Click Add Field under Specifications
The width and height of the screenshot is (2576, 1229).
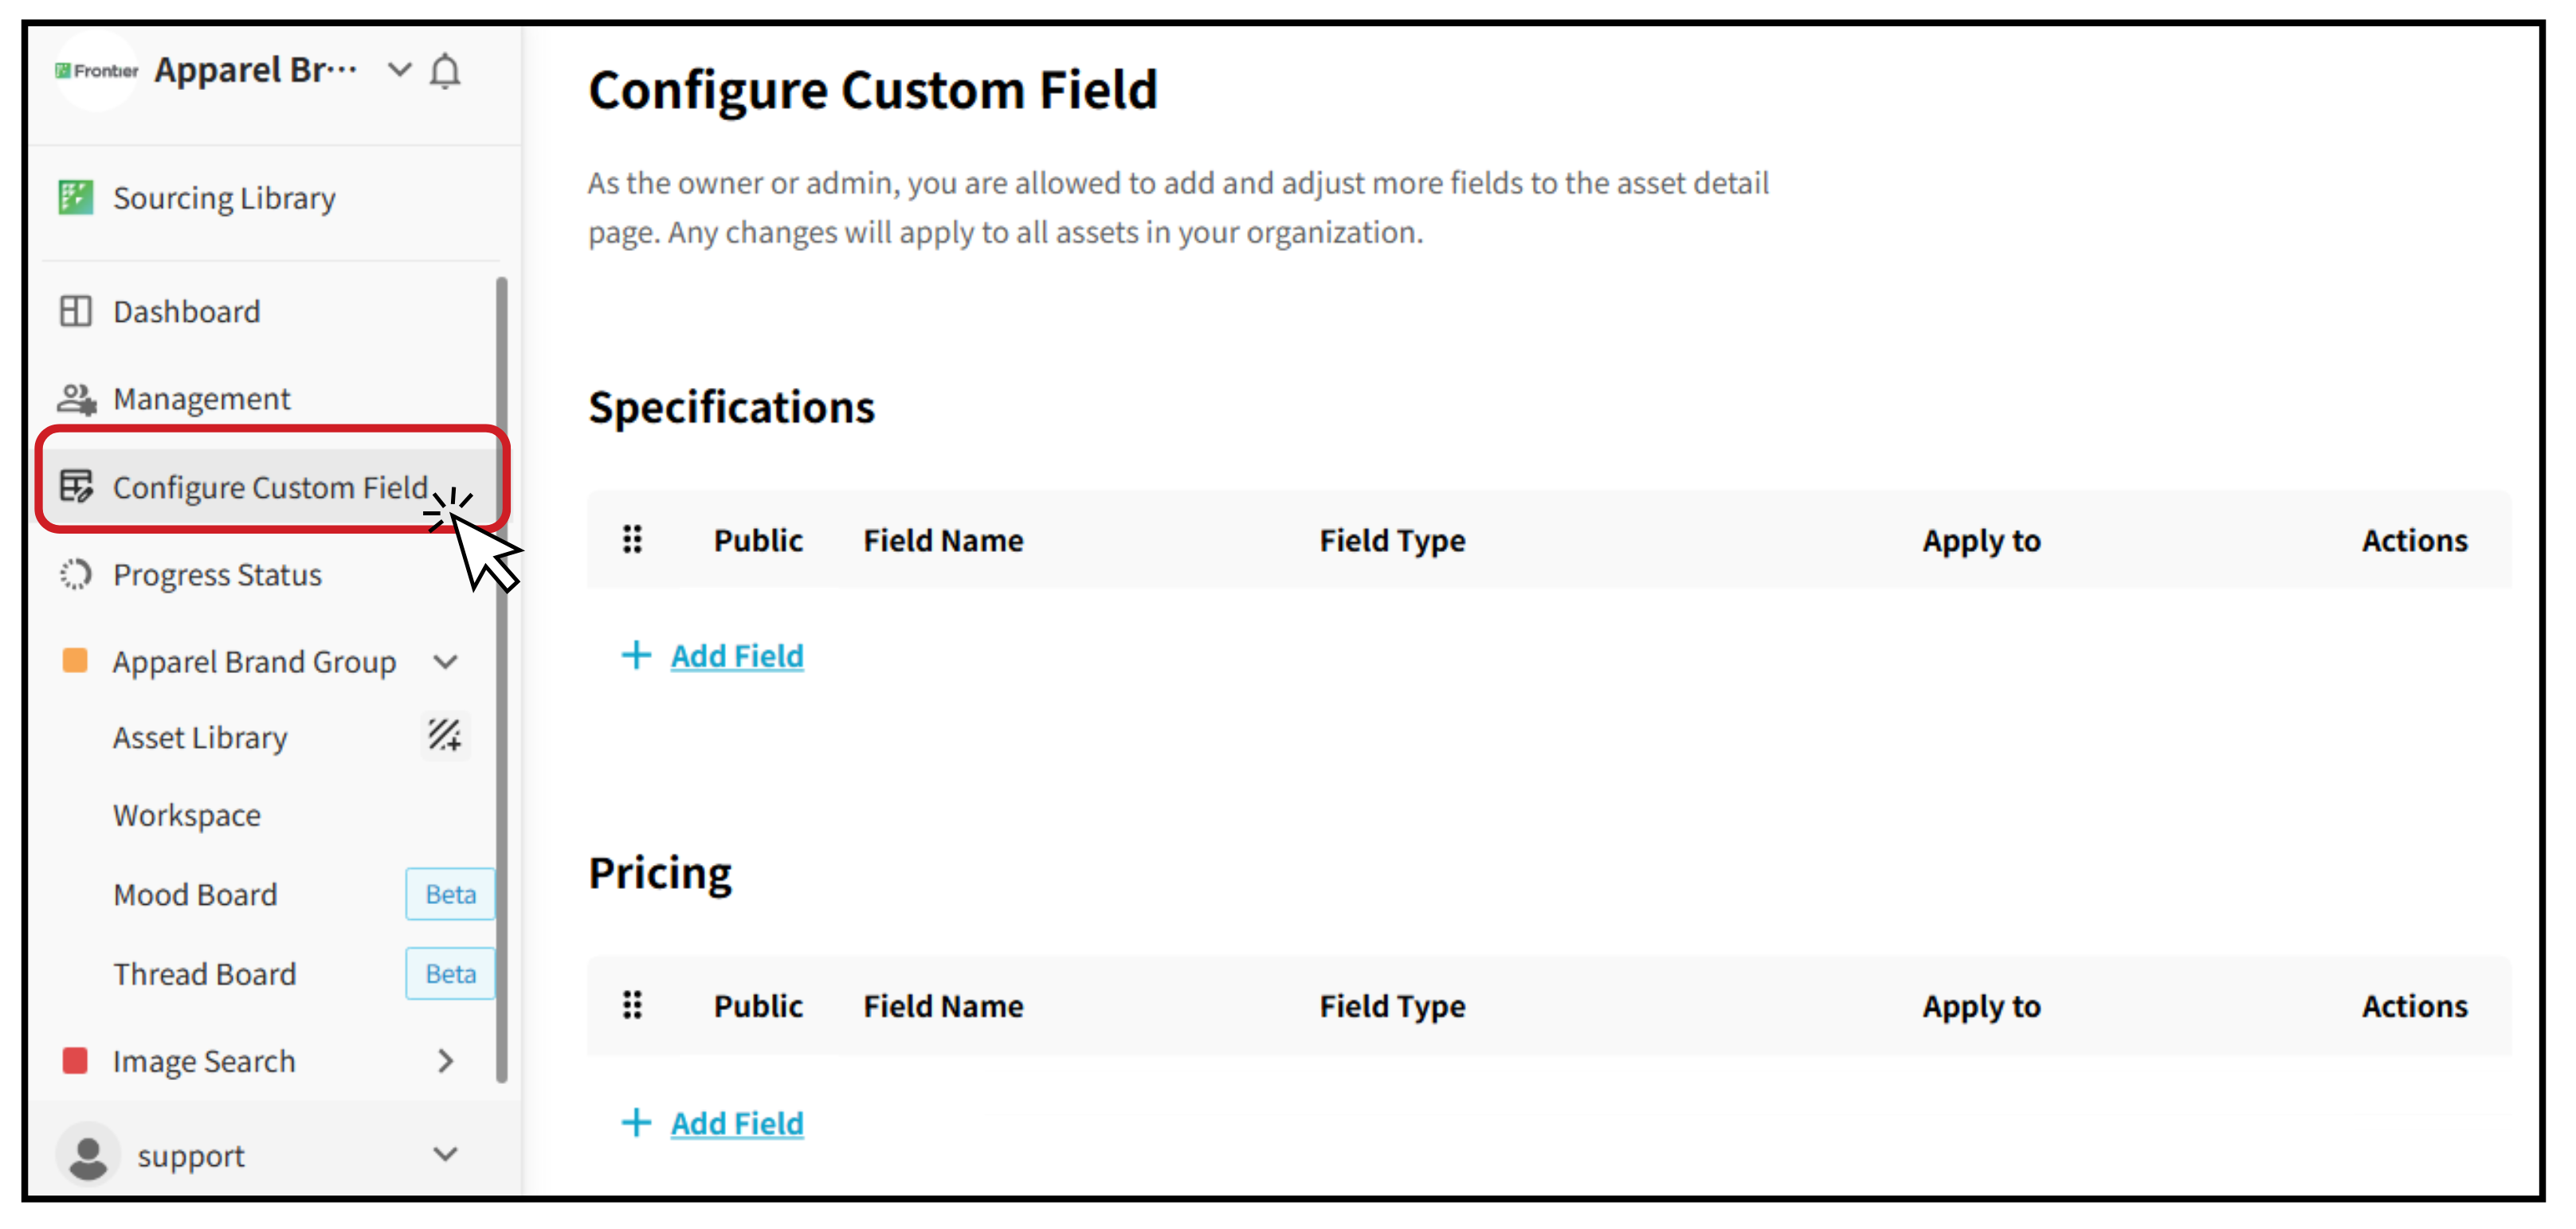[737, 656]
